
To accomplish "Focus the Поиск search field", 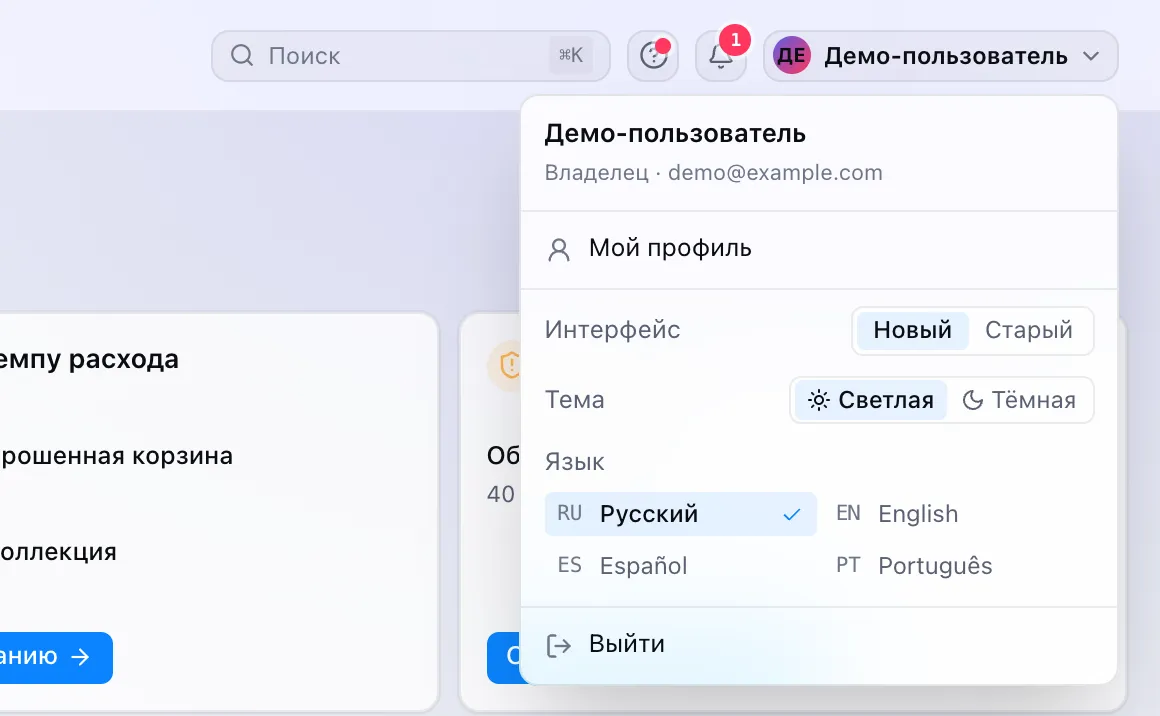I will tap(411, 55).
